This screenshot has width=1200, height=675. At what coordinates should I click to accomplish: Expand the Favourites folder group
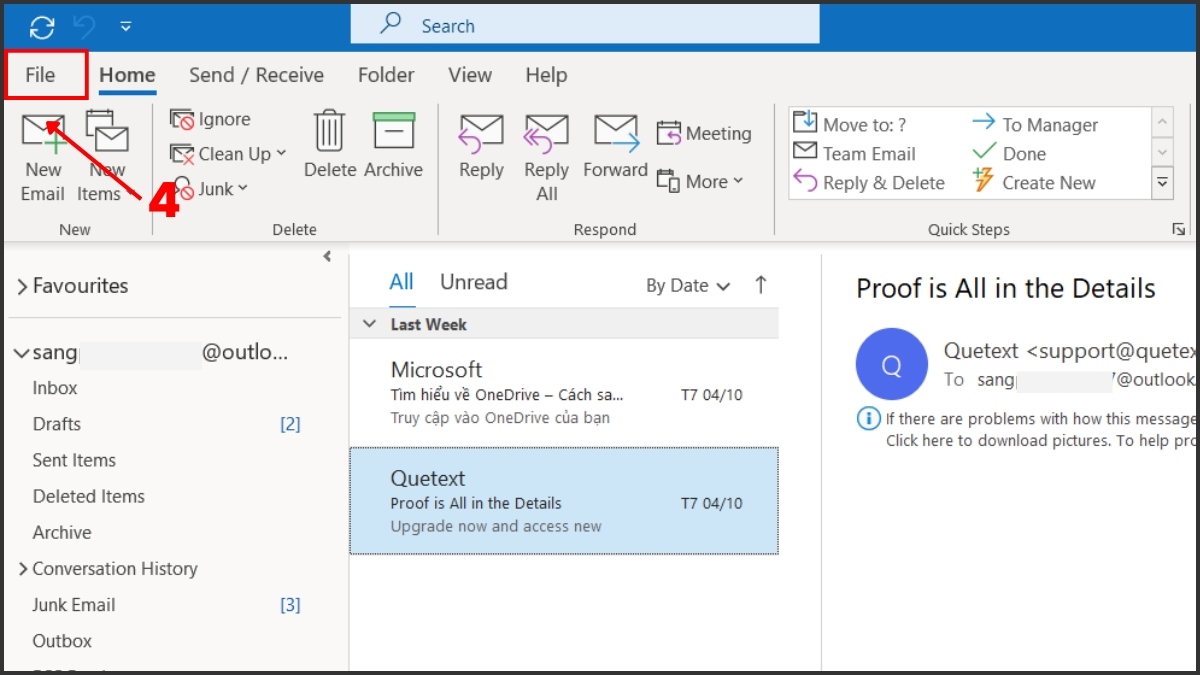click(x=22, y=286)
